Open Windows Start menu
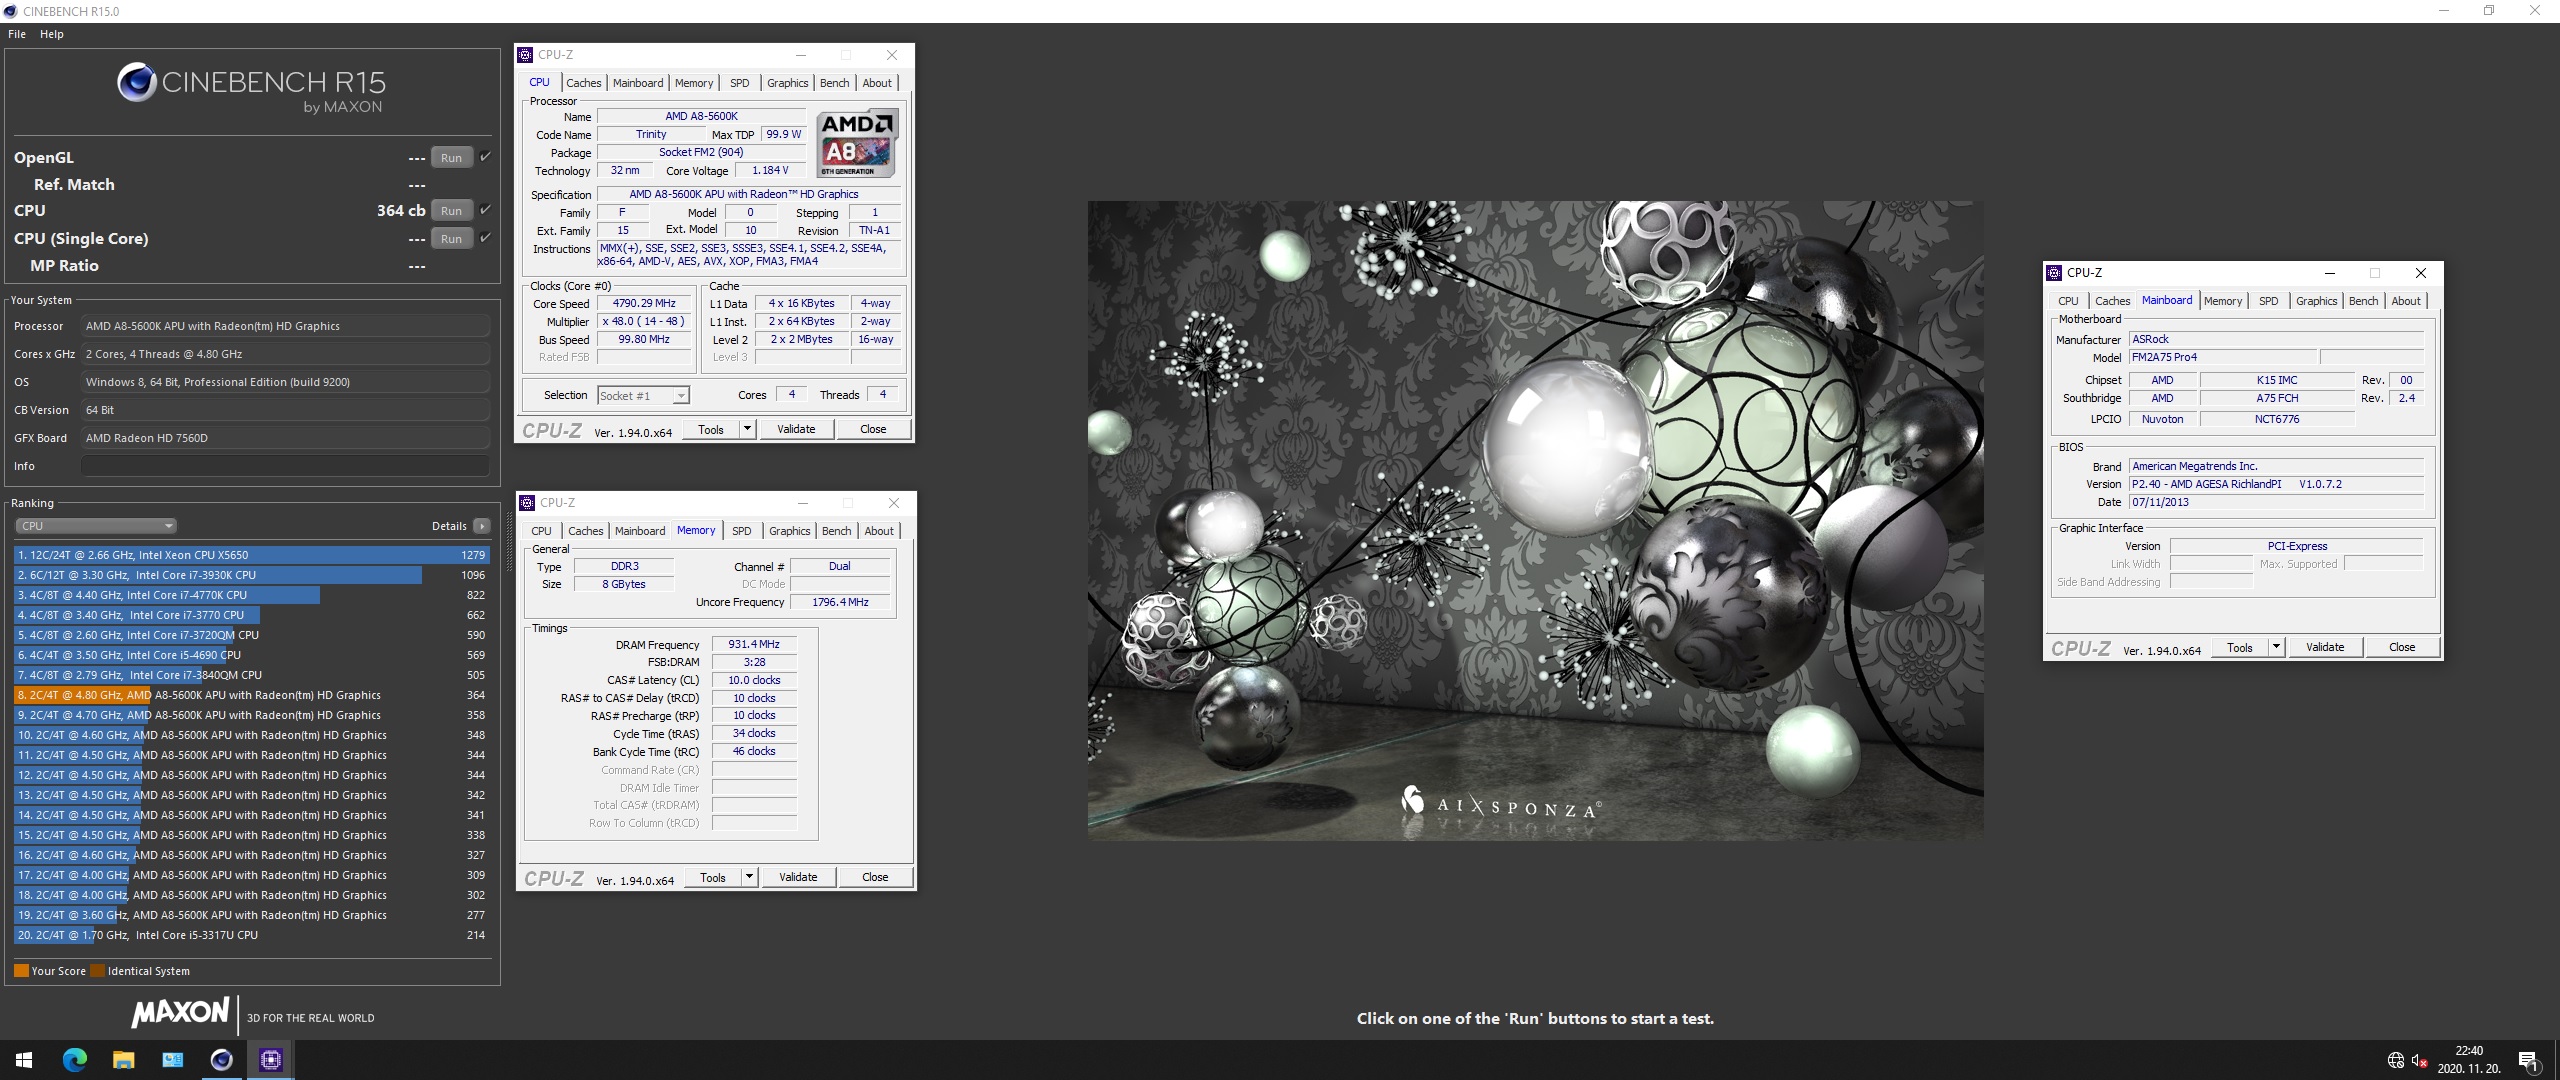The height and width of the screenshot is (1080, 2560). tap(24, 1060)
